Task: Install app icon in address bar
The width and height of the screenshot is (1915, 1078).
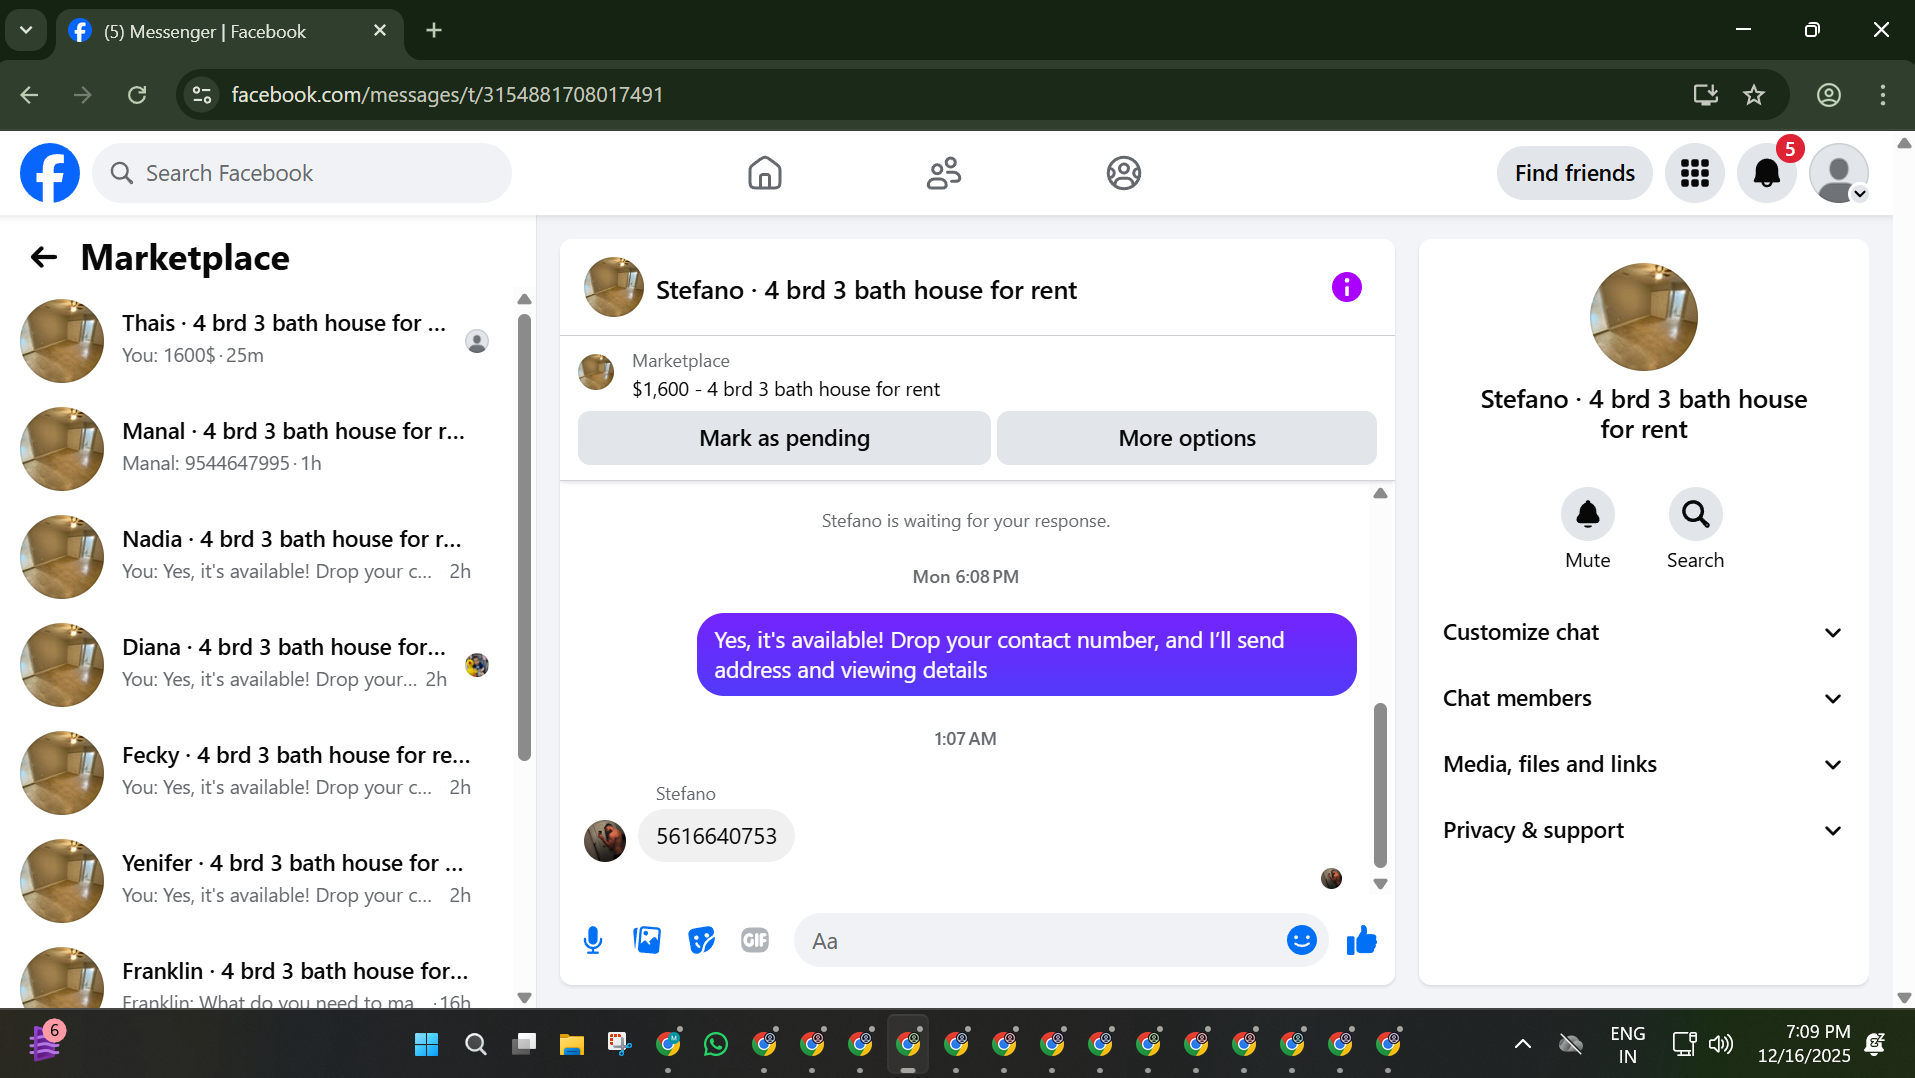Action: [1705, 95]
